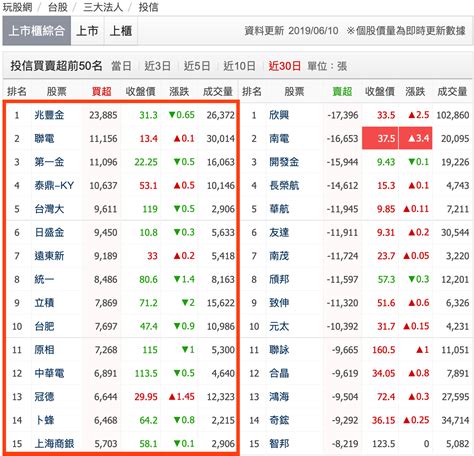Click the 投信 breadcrumb

click(148, 7)
